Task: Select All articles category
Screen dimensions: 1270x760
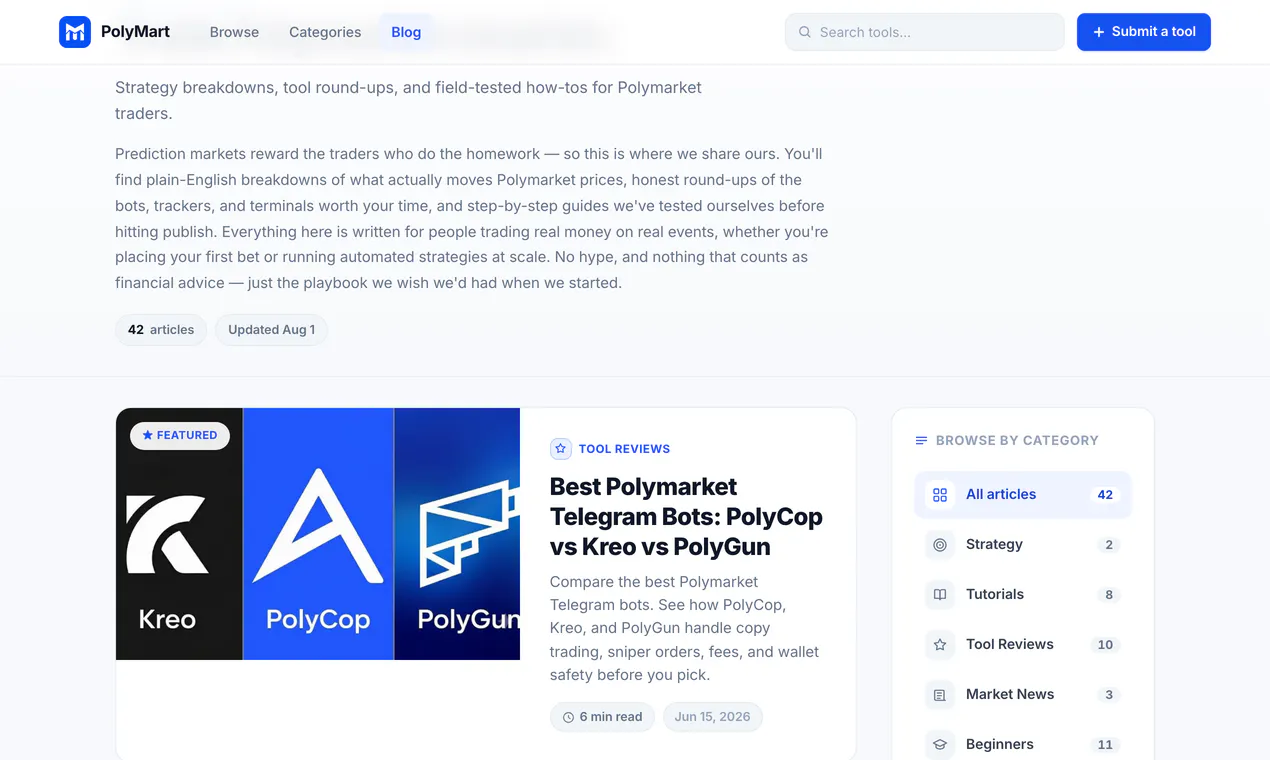Action: [x=1023, y=495]
